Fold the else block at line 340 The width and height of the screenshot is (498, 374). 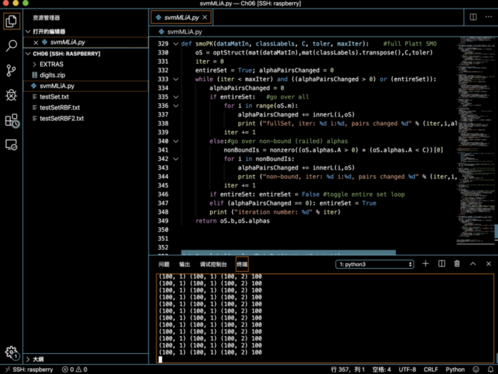point(176,141)
